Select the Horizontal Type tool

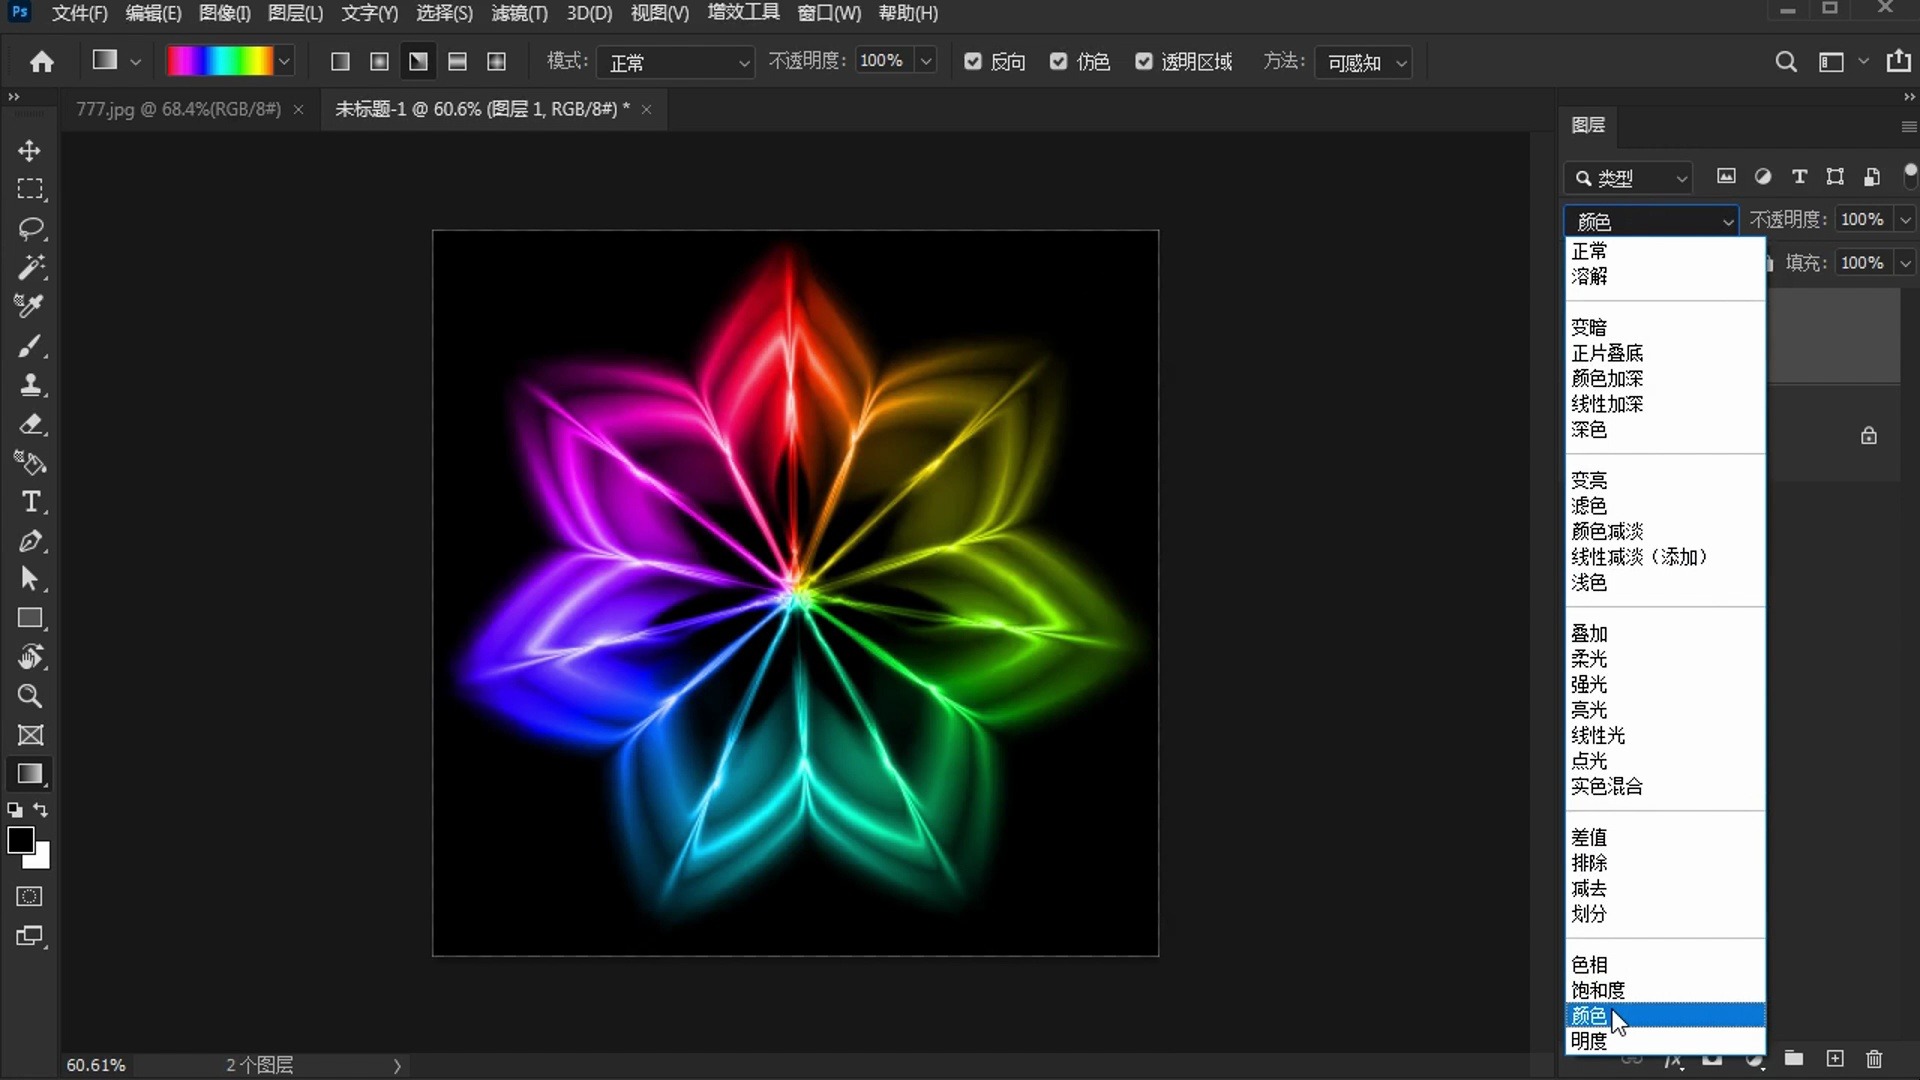[x=30, y=502]
